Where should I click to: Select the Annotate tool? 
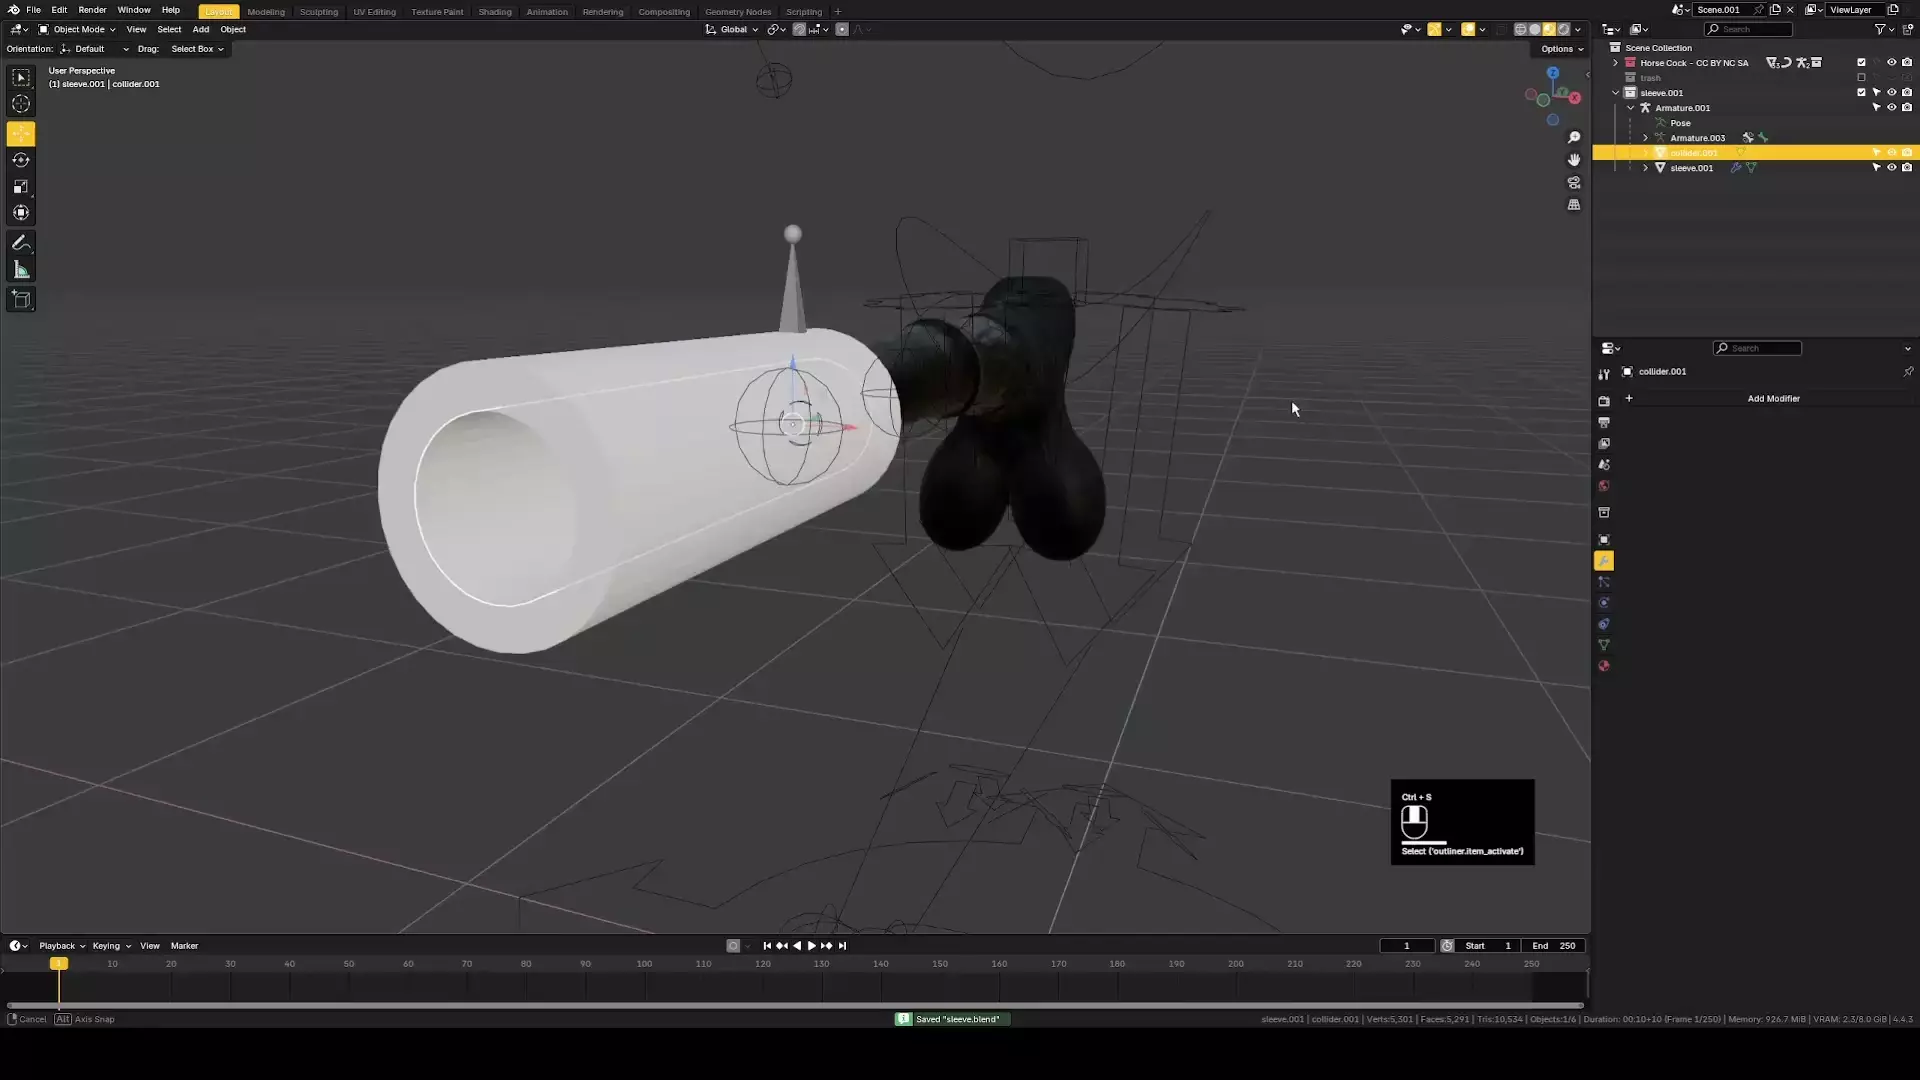[x=21, y=243]
